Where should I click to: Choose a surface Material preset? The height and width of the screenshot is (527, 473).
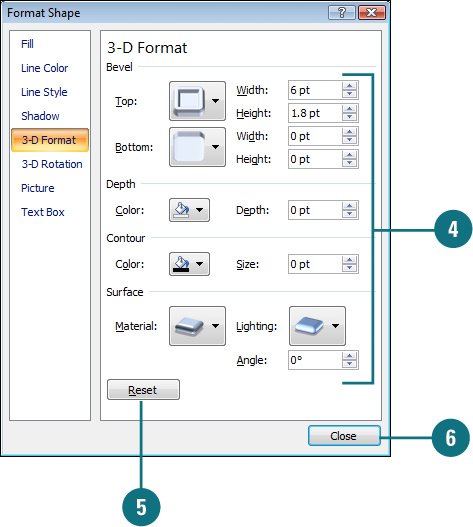coord(197,326)
